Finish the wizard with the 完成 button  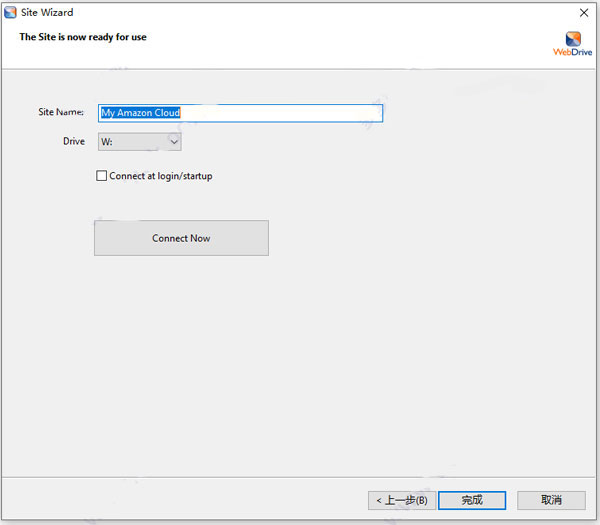471,500
